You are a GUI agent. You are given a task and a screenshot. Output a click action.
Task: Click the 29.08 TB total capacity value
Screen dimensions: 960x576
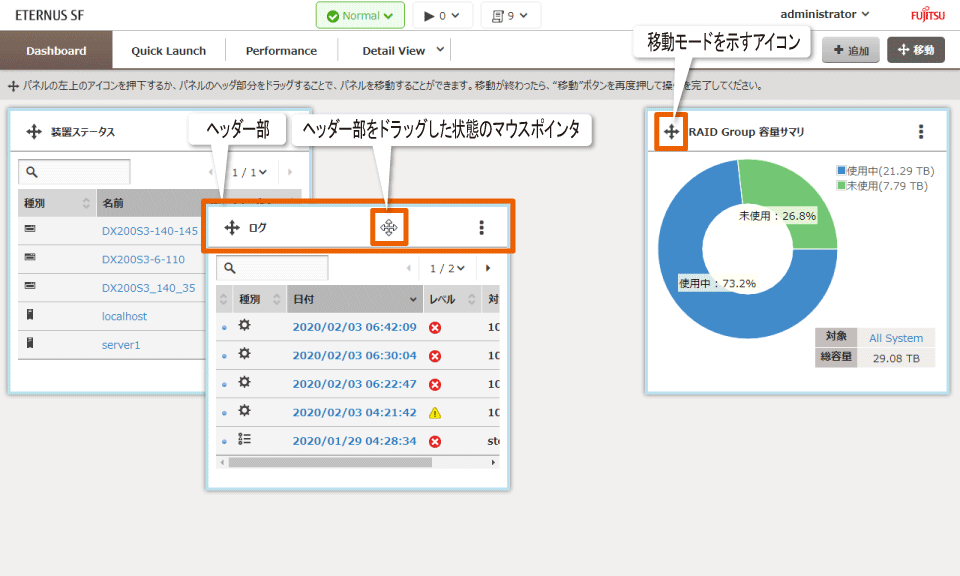[x=896, y=358]
